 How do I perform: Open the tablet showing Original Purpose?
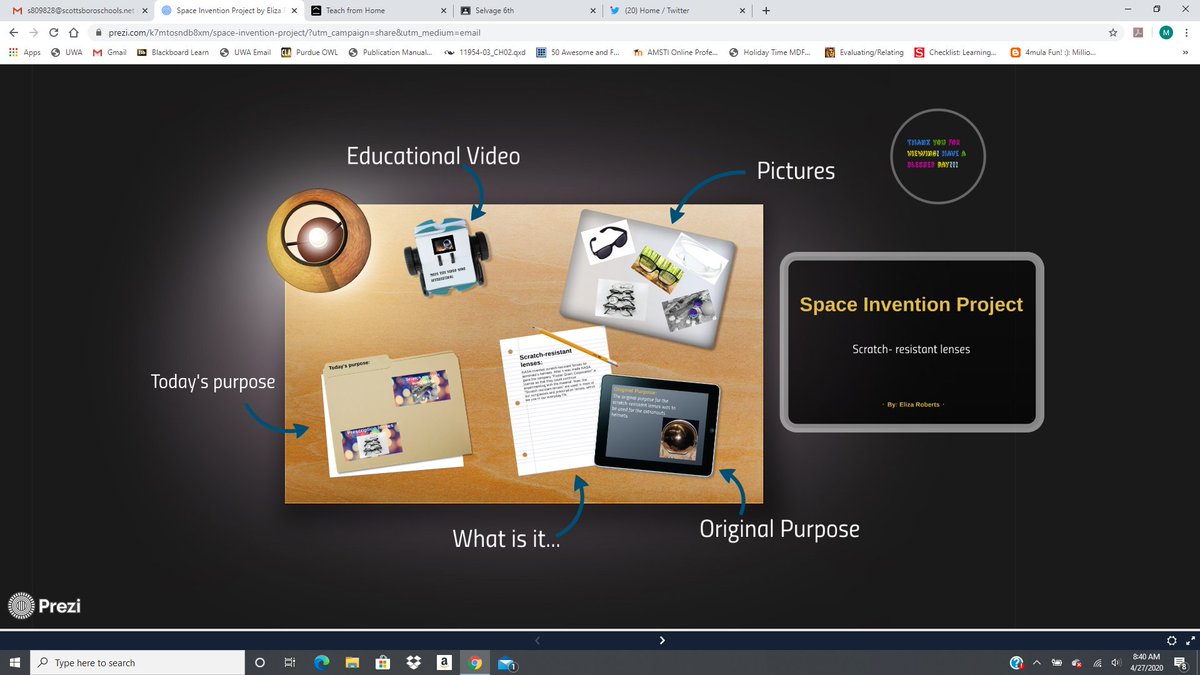pyautogui.click(x=657, y=426)
